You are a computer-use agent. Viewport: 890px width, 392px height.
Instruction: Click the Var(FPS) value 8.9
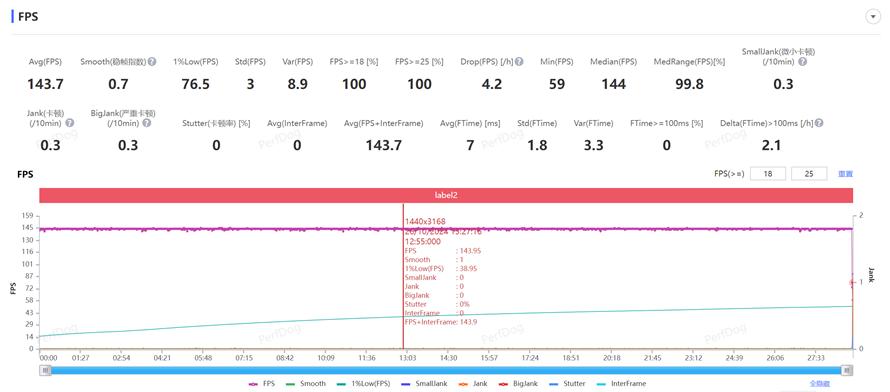click(x=297, y=85)
